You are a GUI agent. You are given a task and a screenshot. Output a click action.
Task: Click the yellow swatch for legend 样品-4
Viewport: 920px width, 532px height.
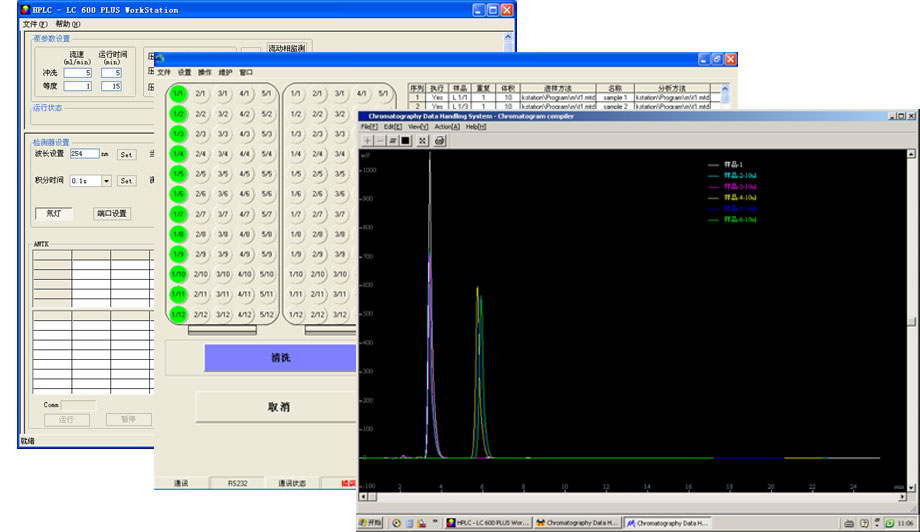coord(713,198)
